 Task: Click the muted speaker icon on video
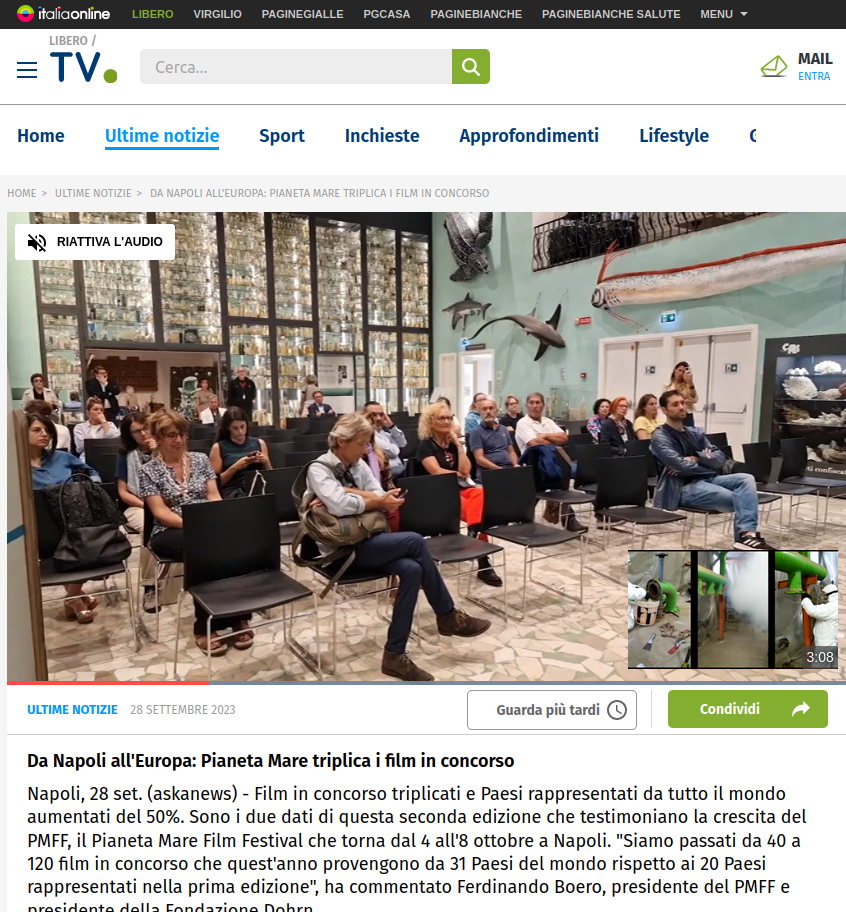[37, 242]
